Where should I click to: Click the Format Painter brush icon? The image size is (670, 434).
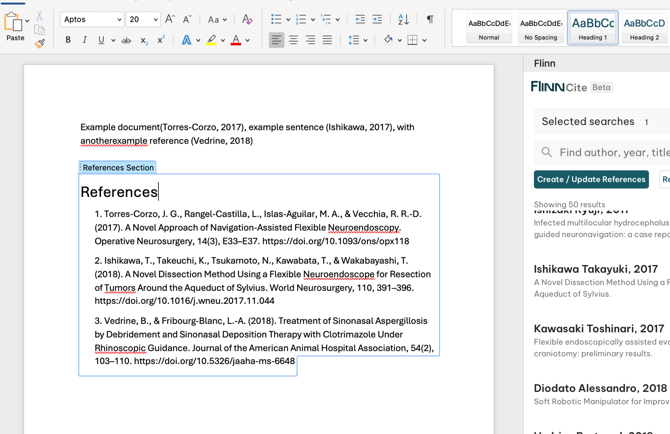pyautogui.click(x=40, y=43)
